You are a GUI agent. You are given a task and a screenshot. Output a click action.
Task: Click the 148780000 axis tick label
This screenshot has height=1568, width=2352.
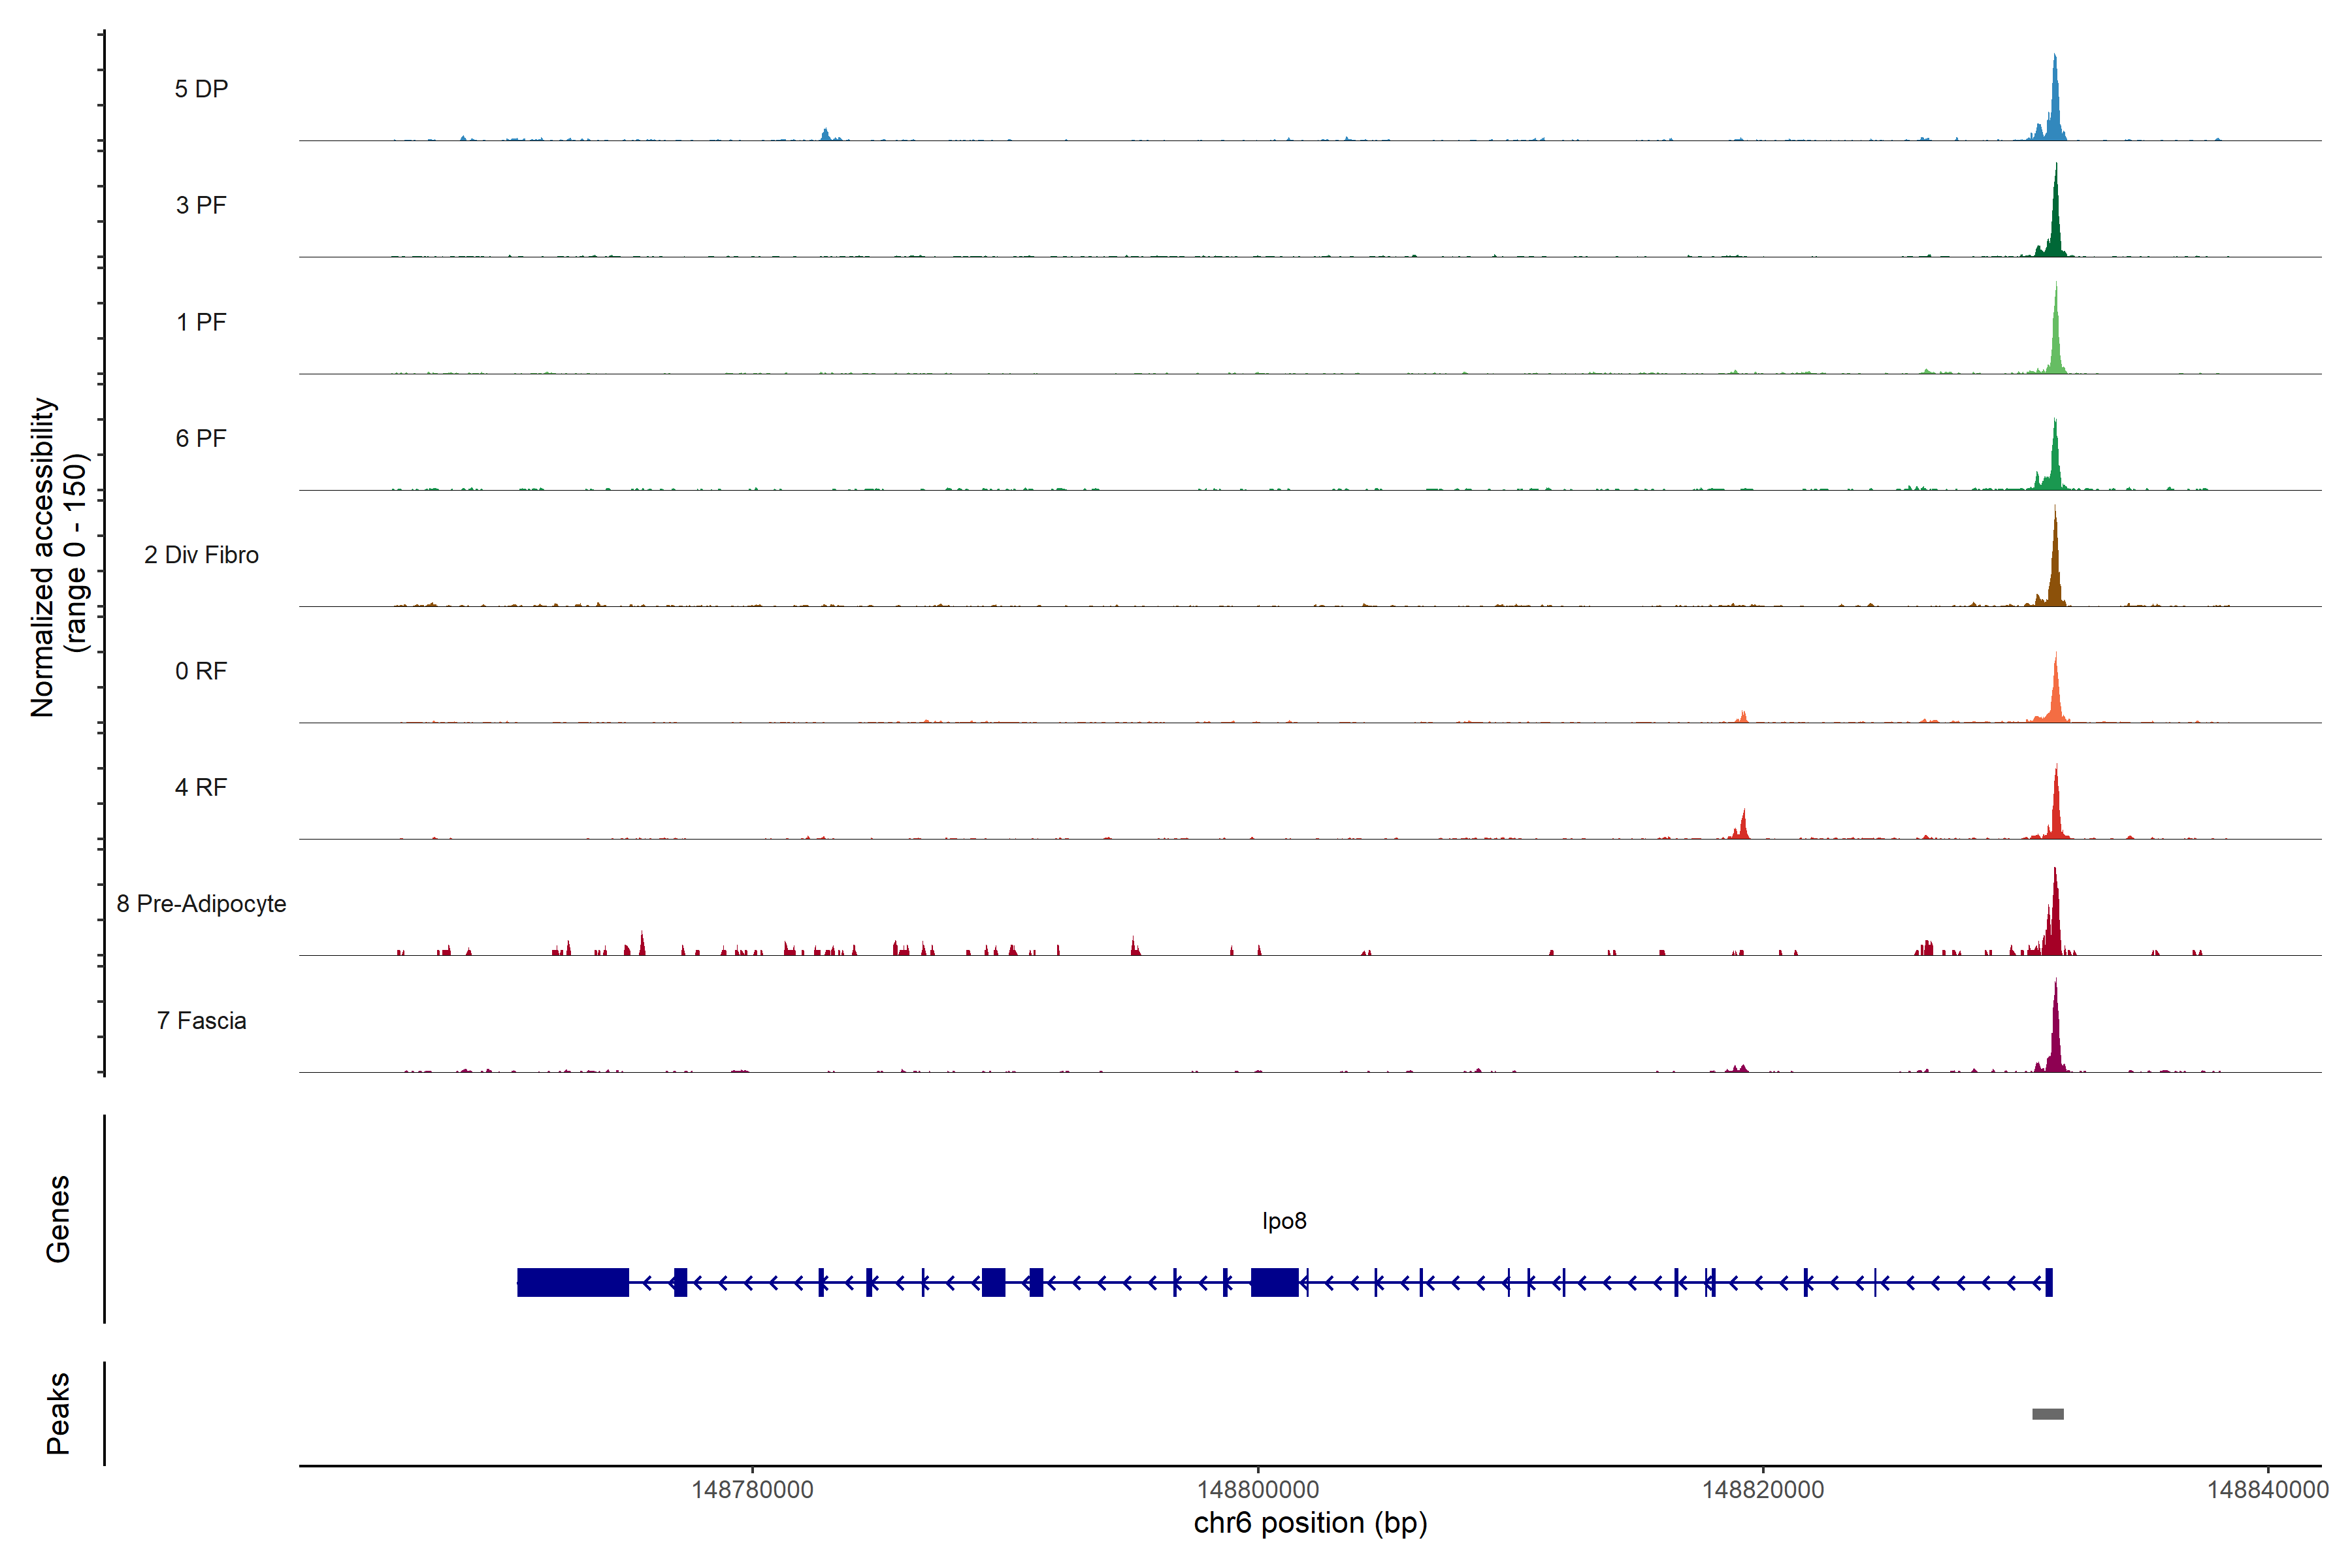click(x=752, y=1490)
